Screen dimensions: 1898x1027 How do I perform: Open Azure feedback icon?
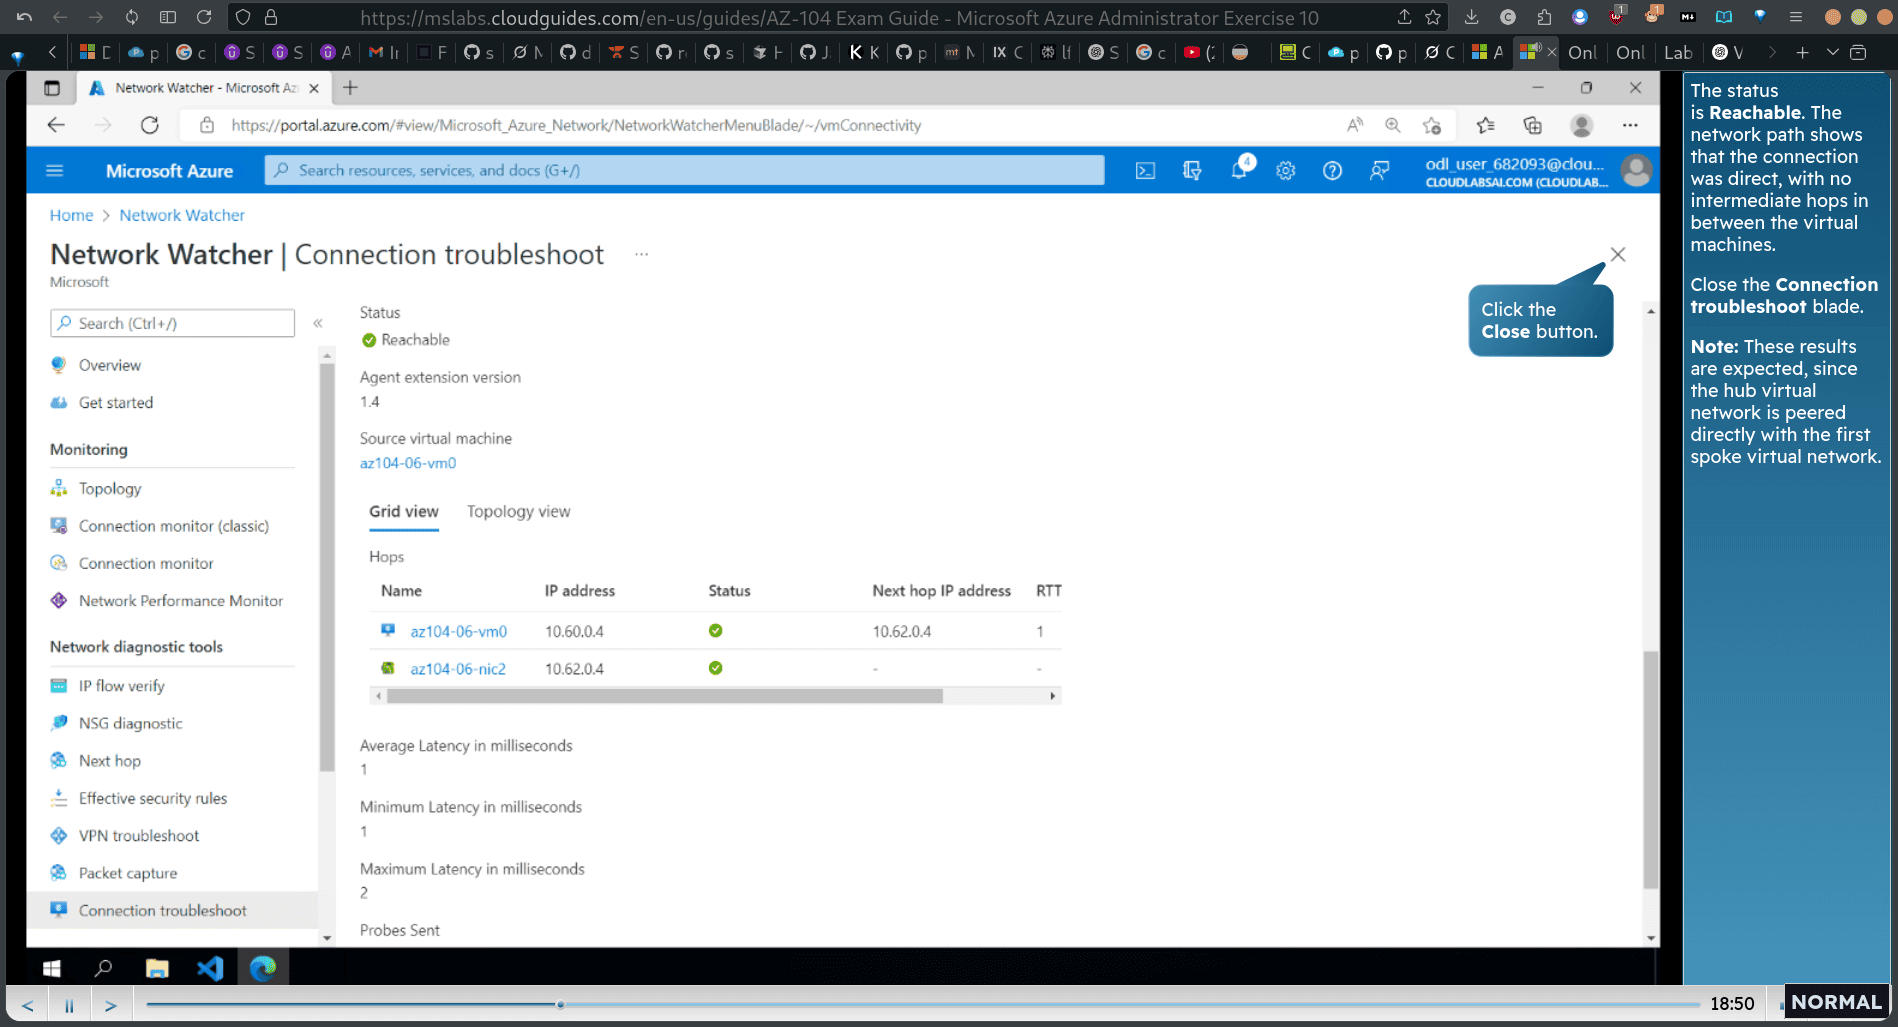[1379, 171]
